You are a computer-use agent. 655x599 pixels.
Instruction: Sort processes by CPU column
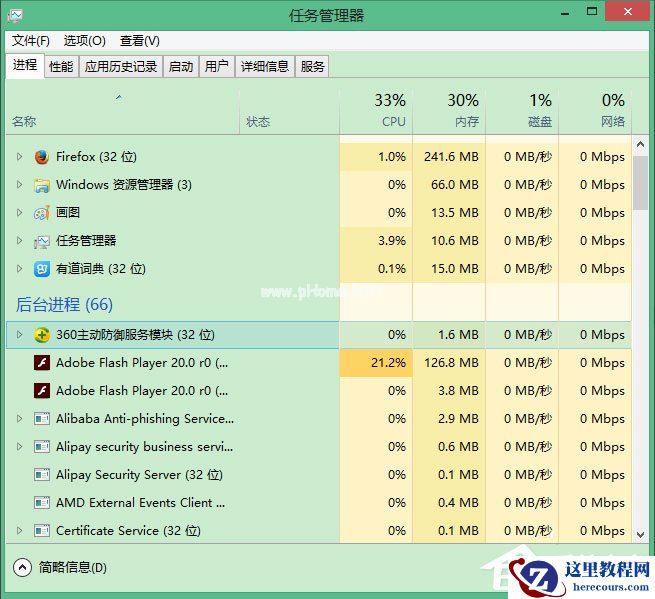click(x=376, y=112)
